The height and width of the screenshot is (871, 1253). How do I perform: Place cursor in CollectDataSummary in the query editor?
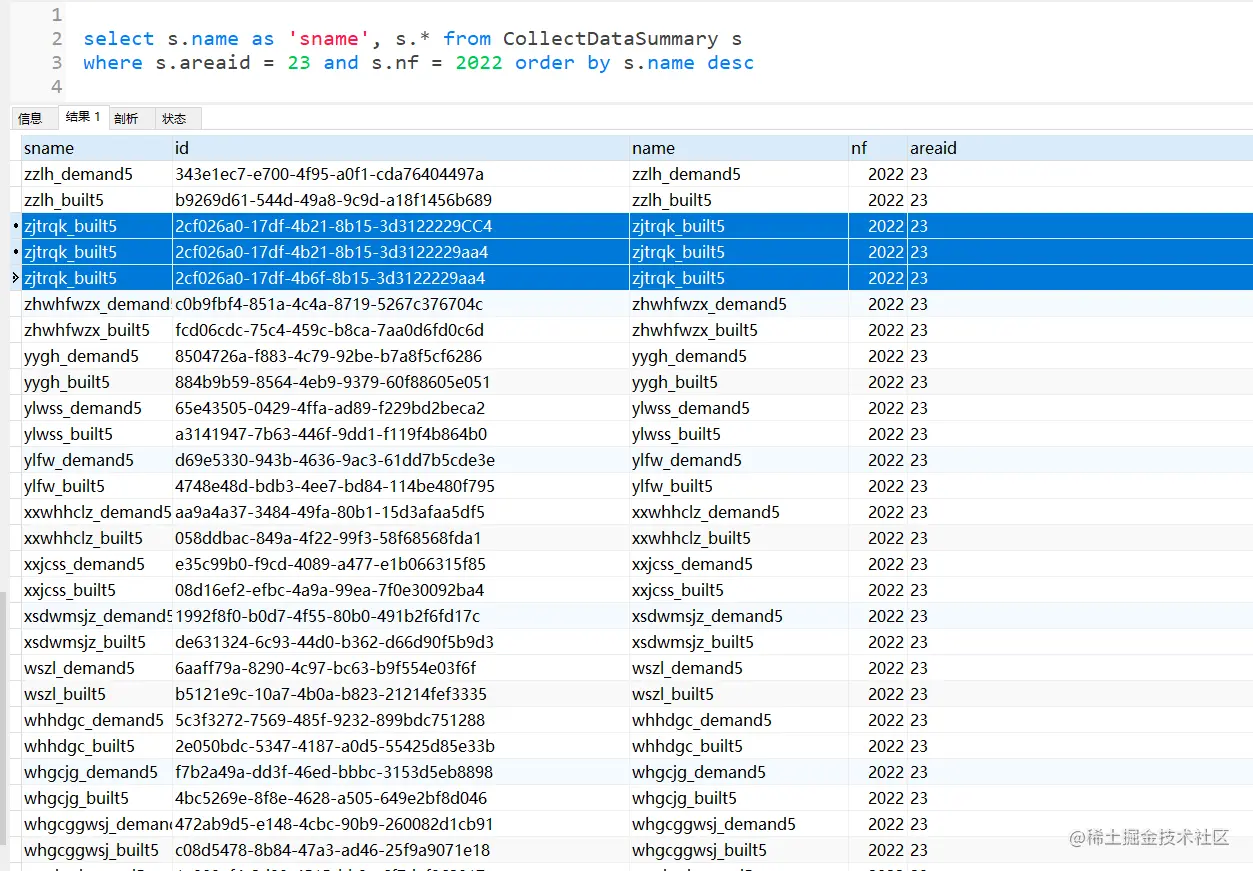610,39
